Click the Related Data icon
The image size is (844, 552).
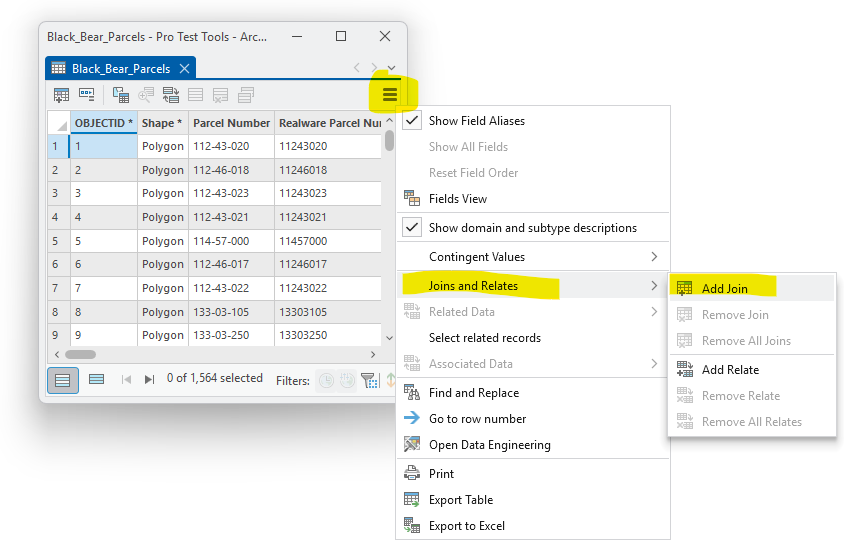[x=412, y=312]
